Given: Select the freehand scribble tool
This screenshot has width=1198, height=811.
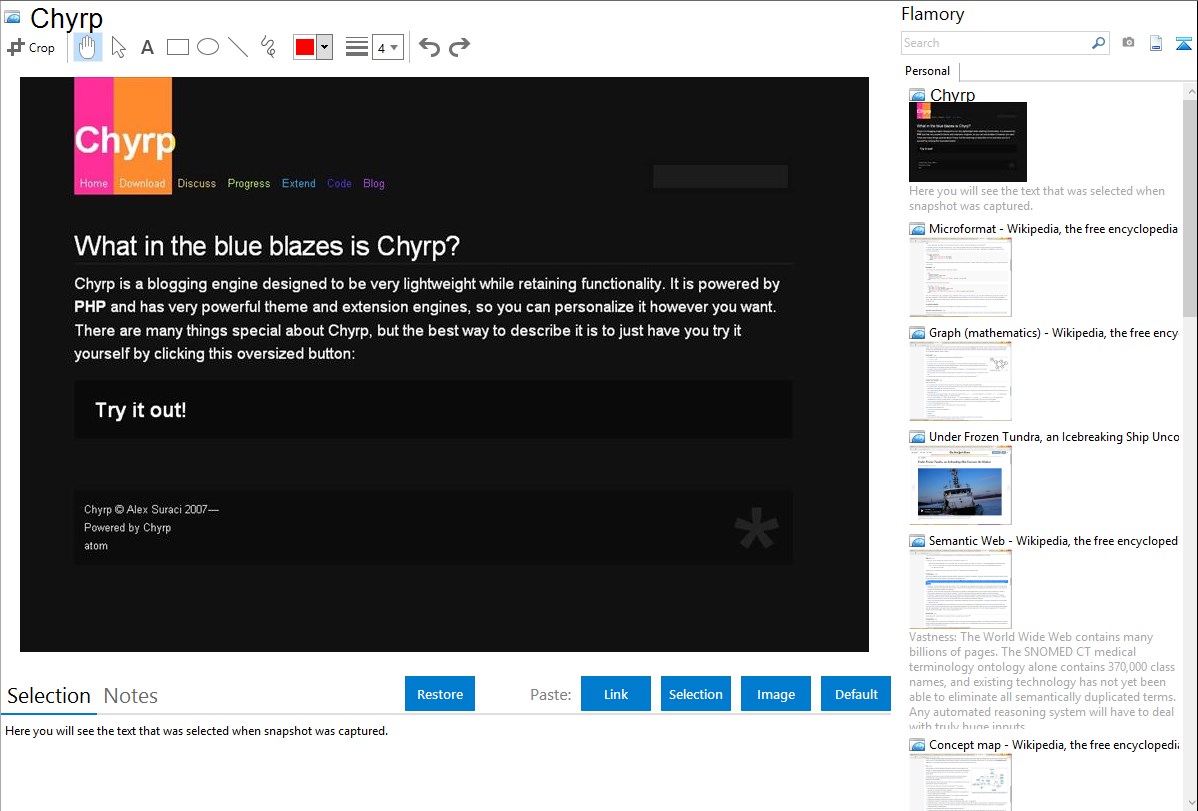Looking at the screenshot, I should click(x=268, y=47).
